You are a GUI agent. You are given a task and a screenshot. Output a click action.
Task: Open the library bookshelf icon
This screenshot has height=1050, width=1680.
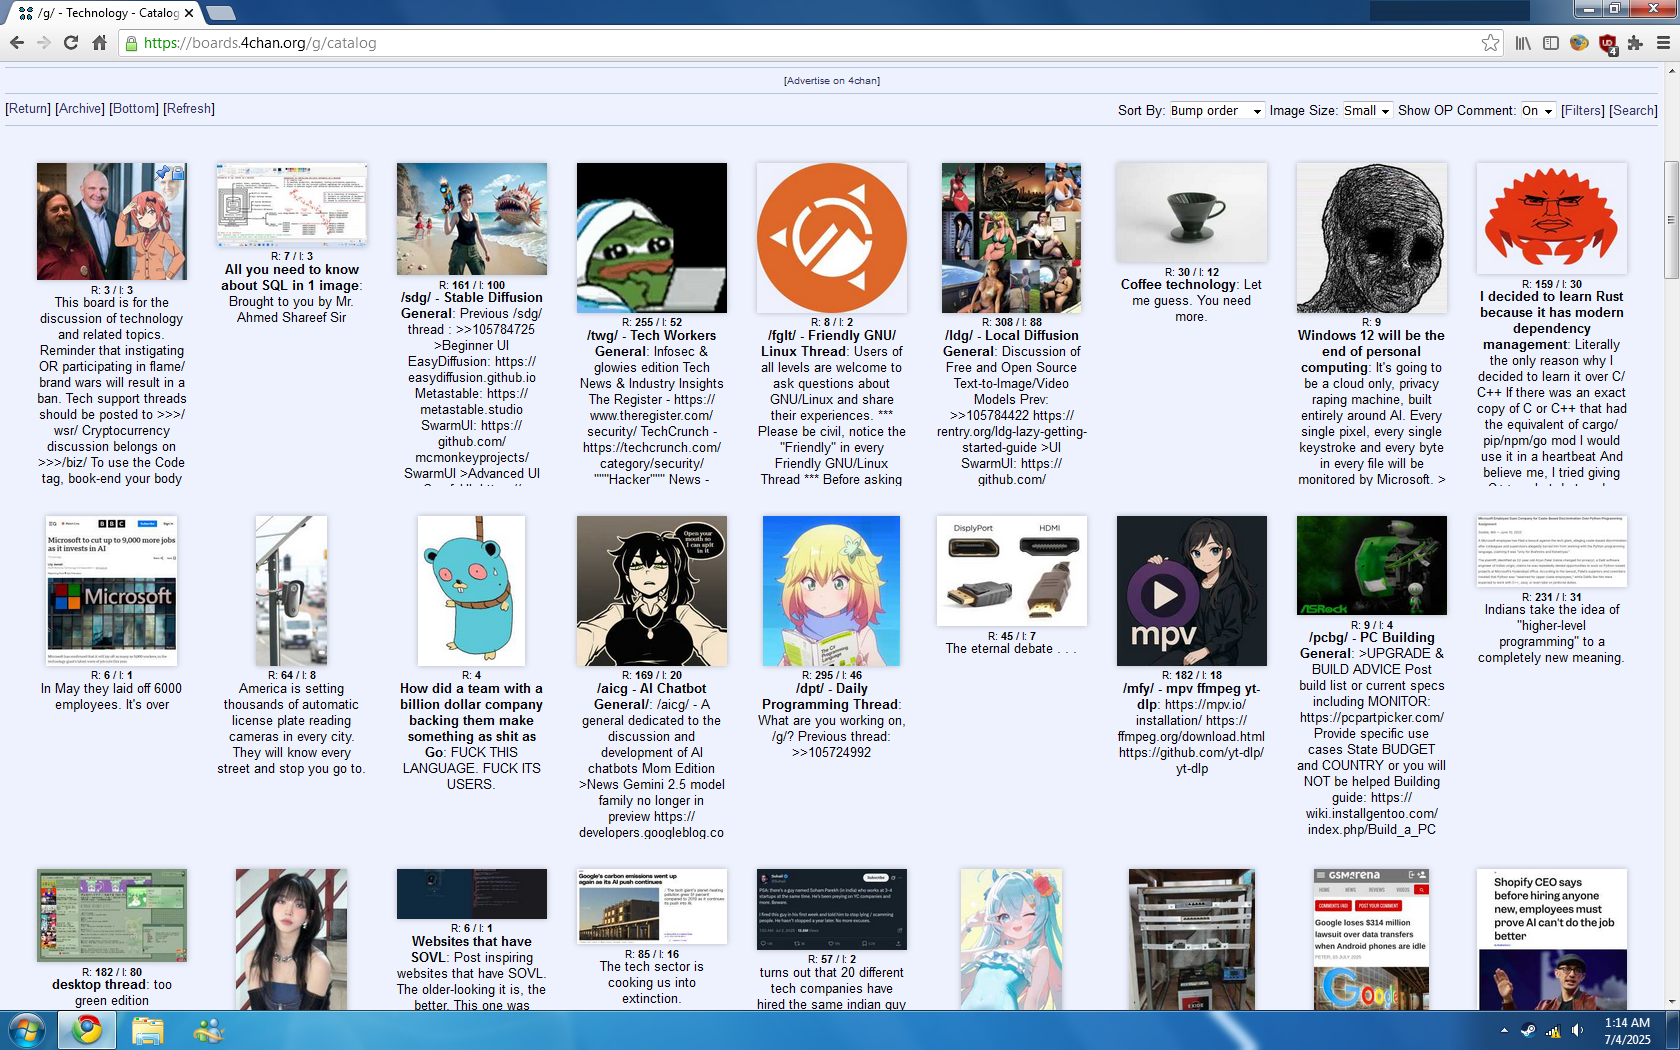1523,43
